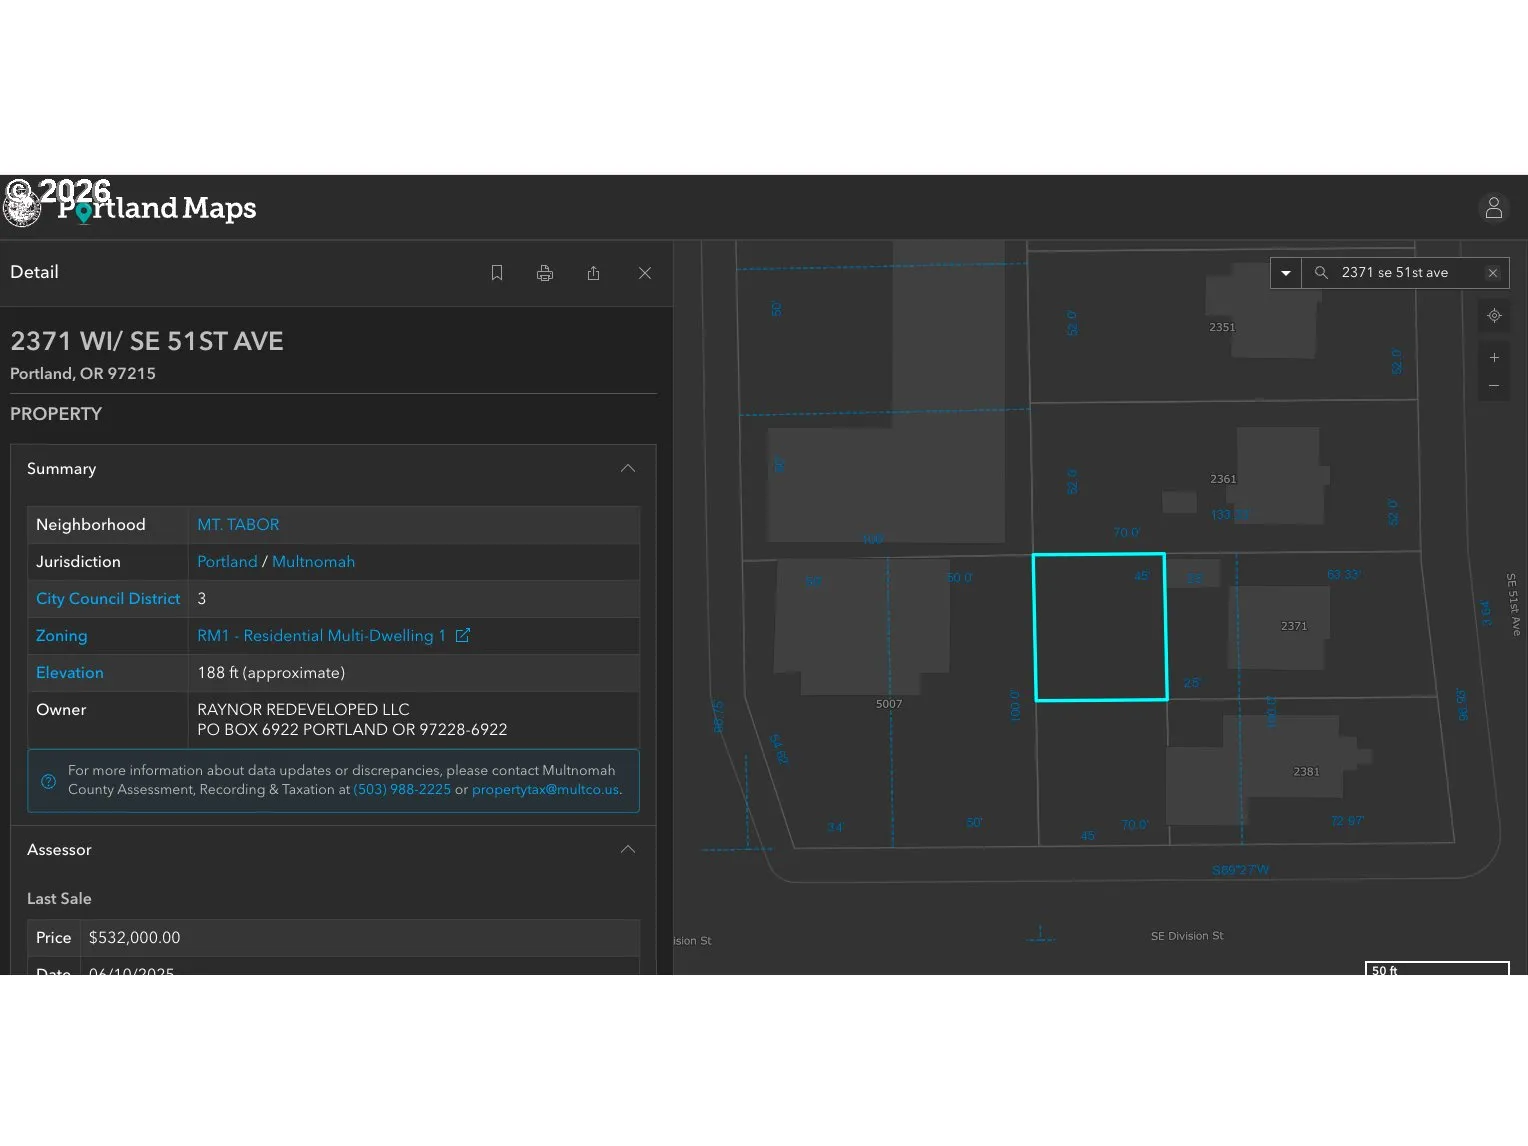
Task: Share the property detail
Action: [593, 273]
